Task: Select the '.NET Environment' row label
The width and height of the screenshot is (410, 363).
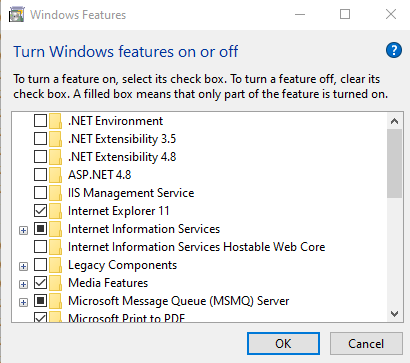Action: tap(115, 121)
